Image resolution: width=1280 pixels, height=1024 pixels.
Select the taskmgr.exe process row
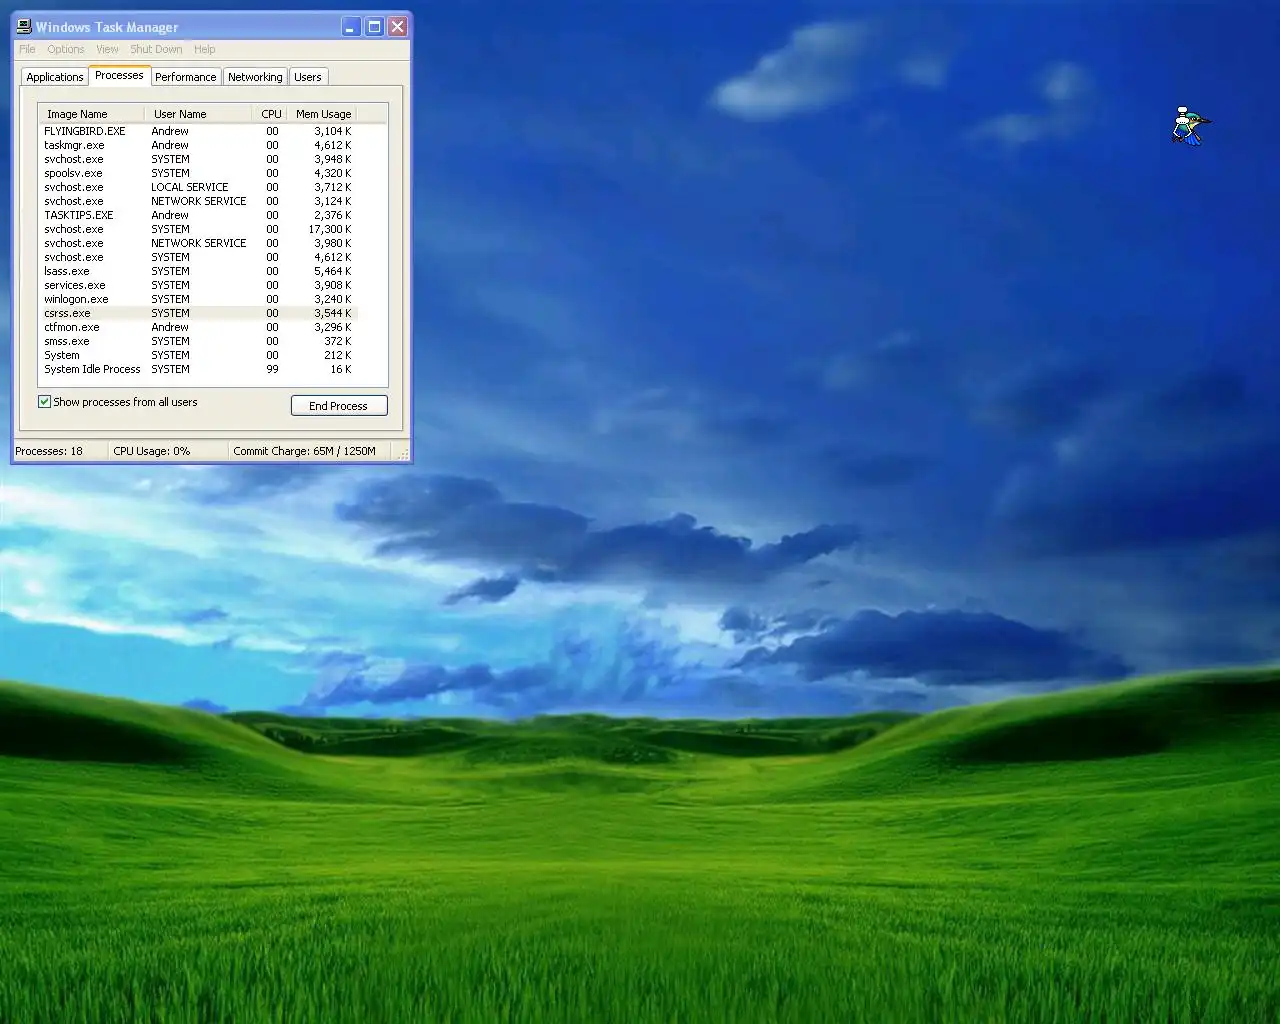pyautogui.click(x=198, y=145)
